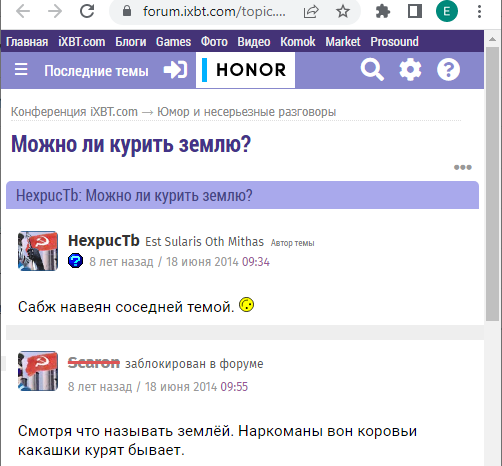
Task: Open Games in the top menu
Action: [x=173, y=42]
